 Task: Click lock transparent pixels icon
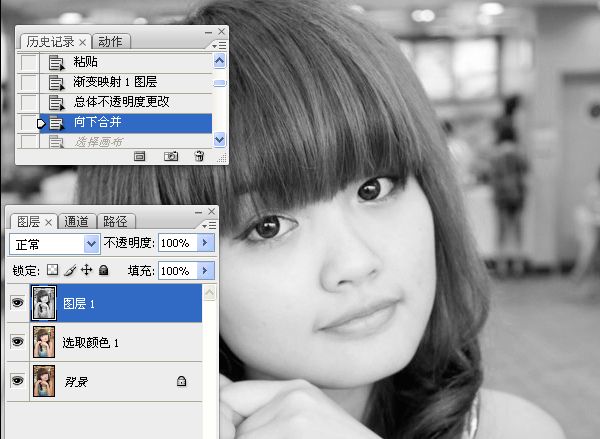pos(52,270)
